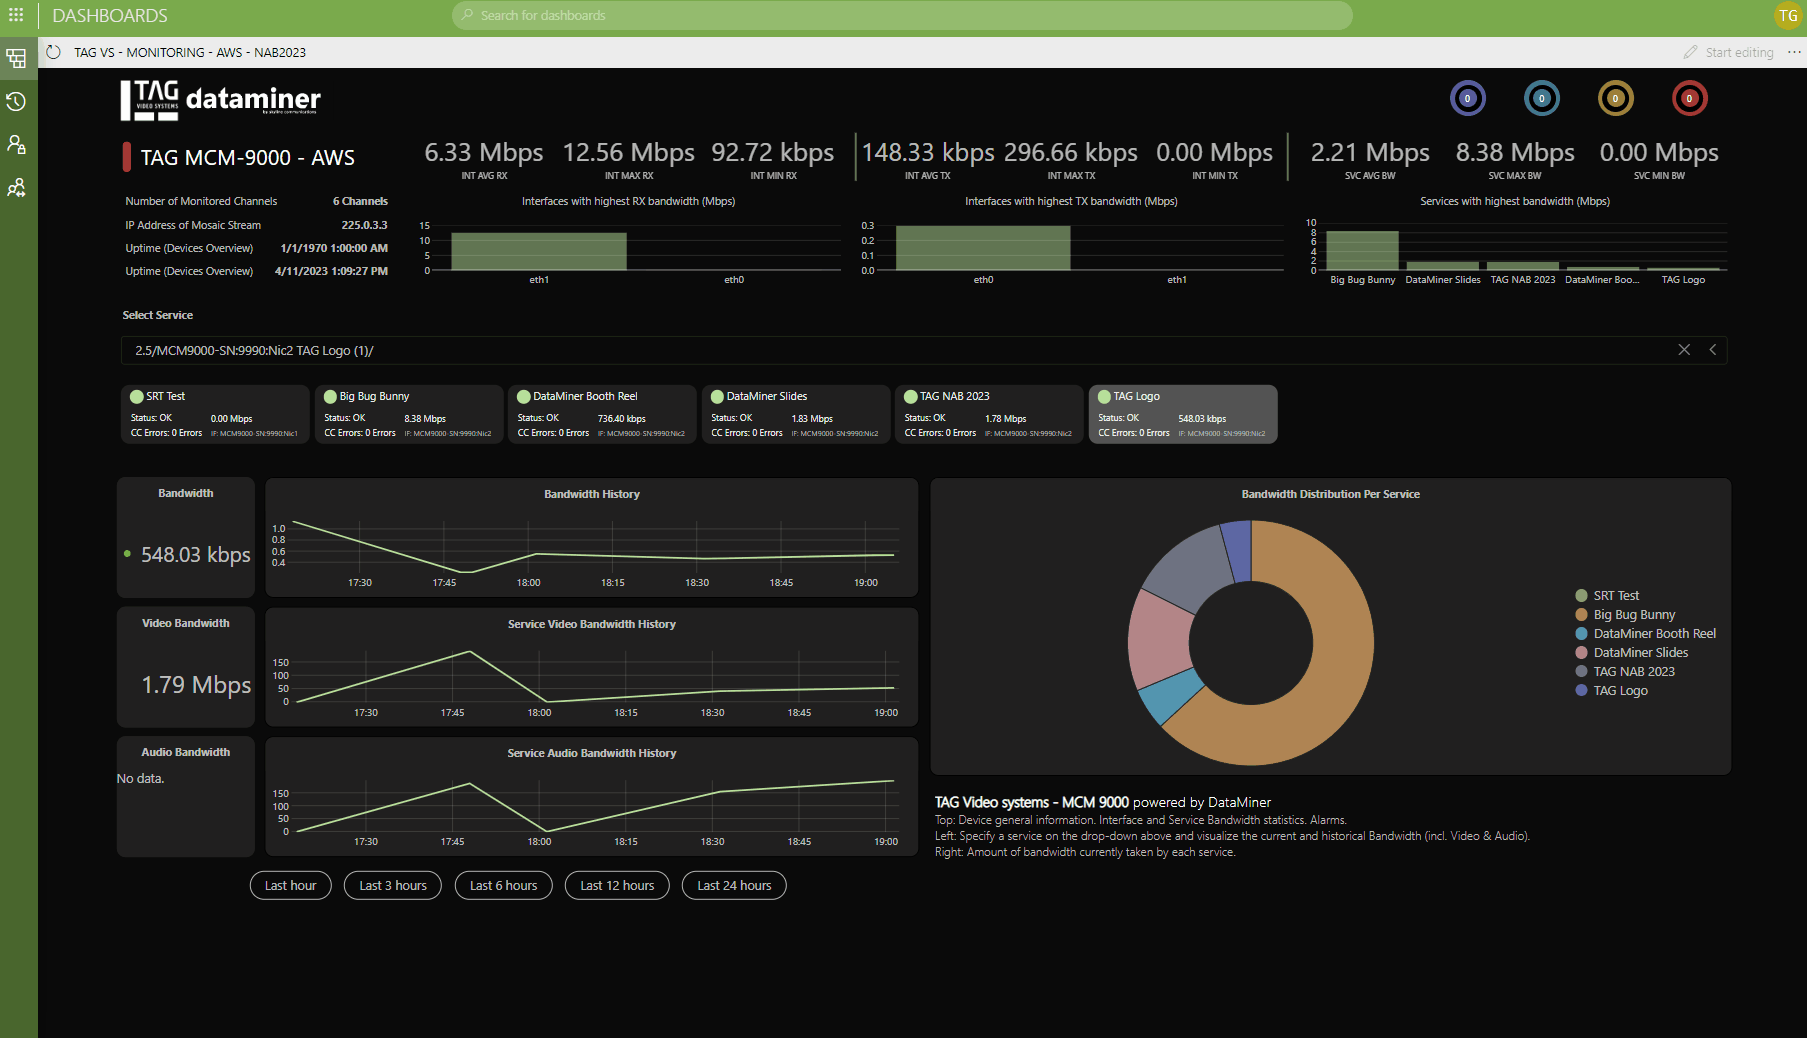Open the dashboards folder tree icon
The image size is (1807, 1038).
click(16, 58)
